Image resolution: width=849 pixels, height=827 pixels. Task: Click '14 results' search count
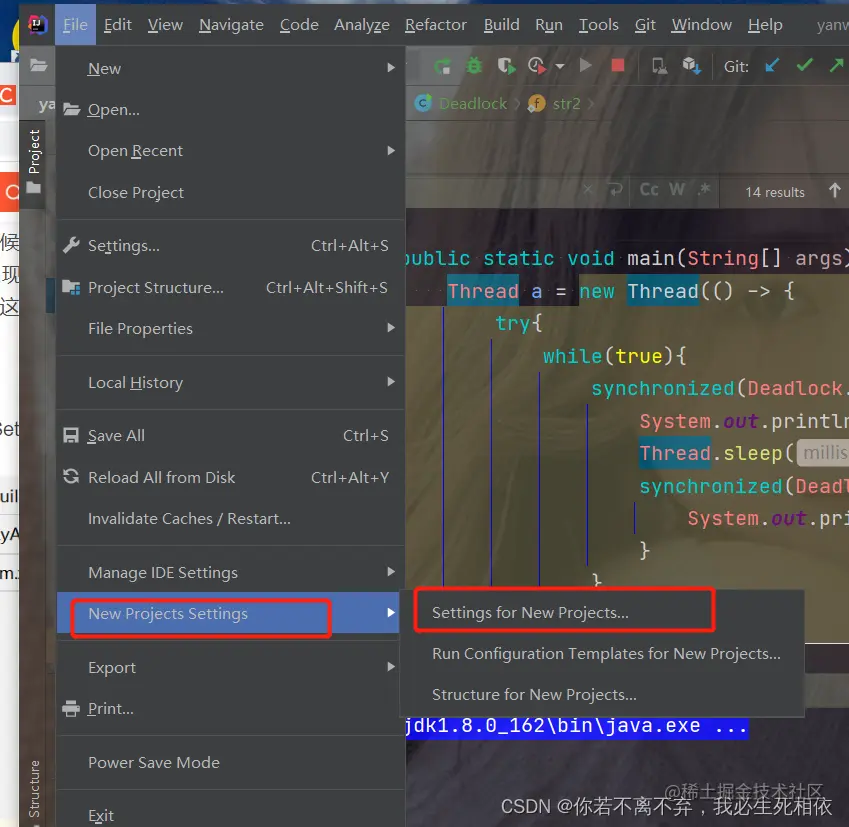tap(775, 192)
